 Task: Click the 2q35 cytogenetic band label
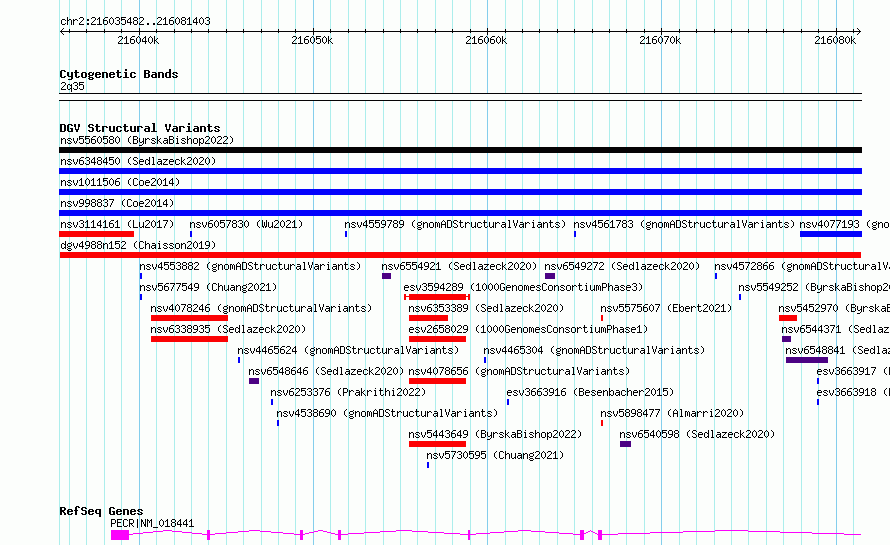coord(72,86)
